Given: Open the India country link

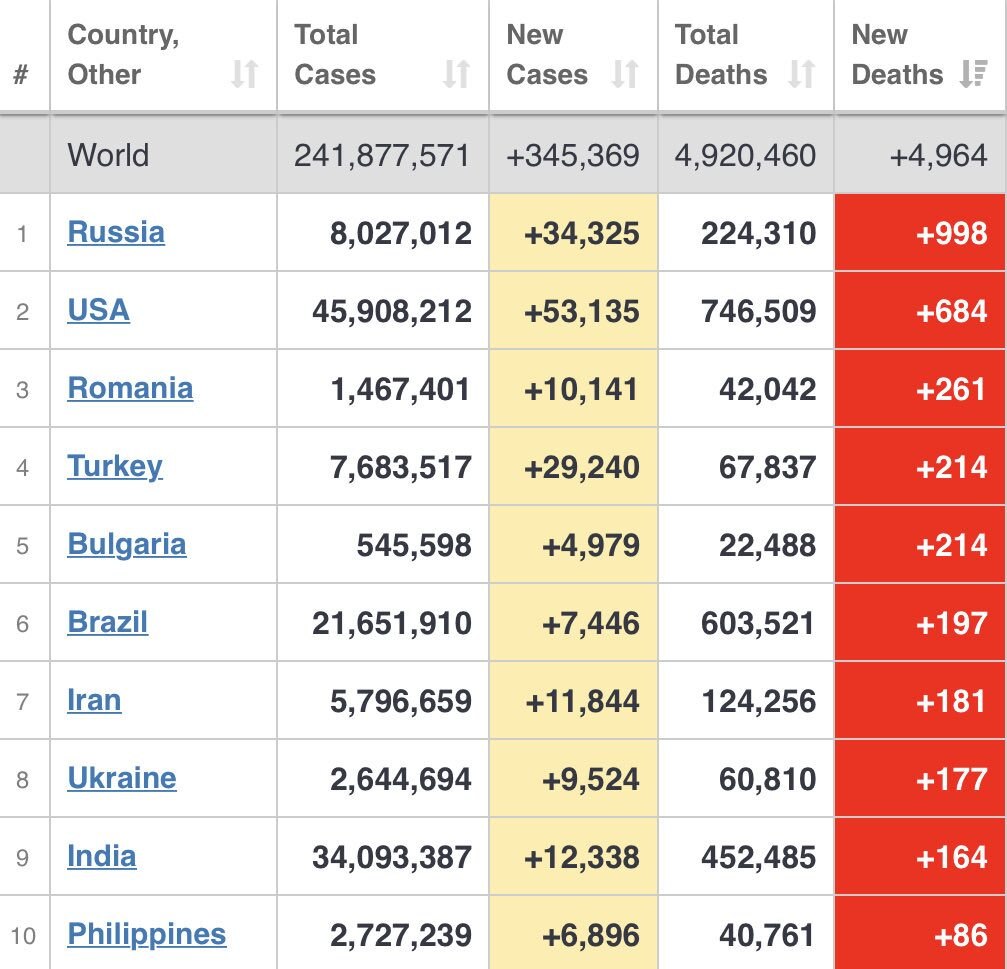Looking at the screenshot, I should tap(101, 856).
